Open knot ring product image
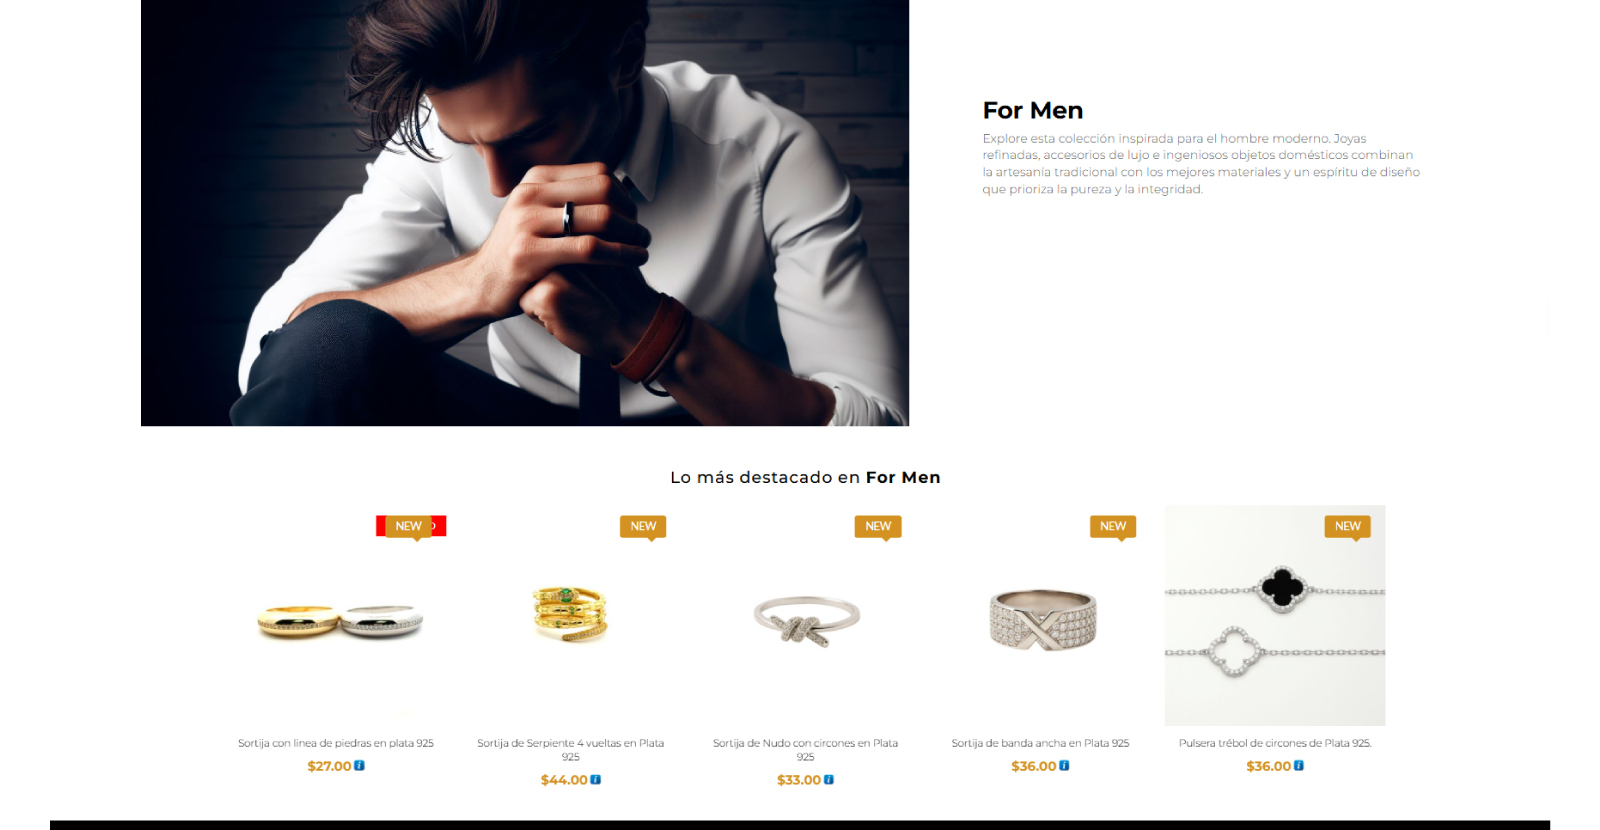This screenshot has width=1600, height=830. 805,616
